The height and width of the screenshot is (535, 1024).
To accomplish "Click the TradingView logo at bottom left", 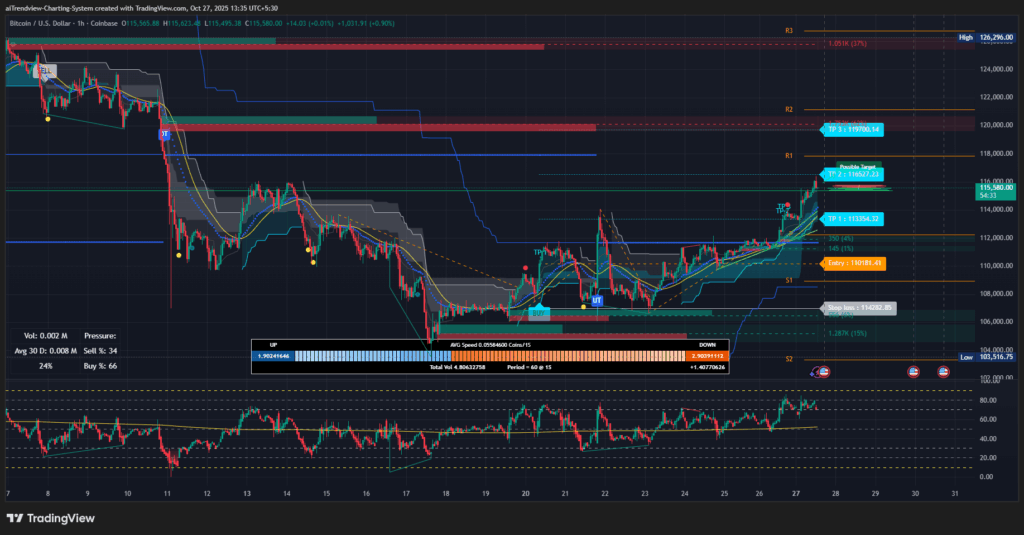I will 48,518.
